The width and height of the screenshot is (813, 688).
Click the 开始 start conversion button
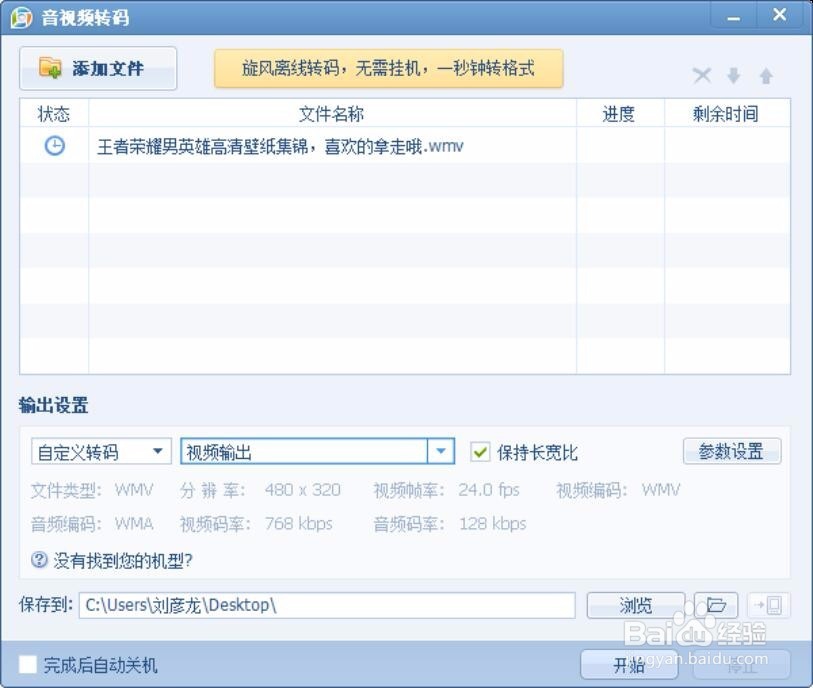click(628, 666)
